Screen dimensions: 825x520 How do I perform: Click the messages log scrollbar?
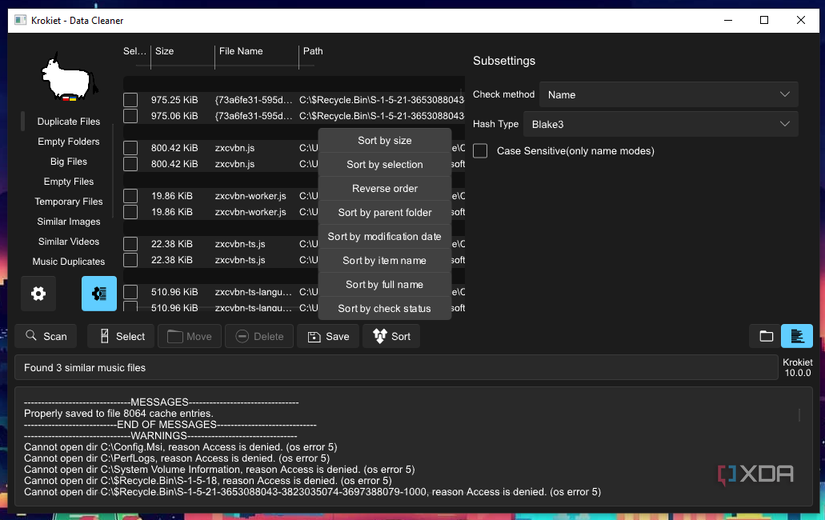point(799,415)
